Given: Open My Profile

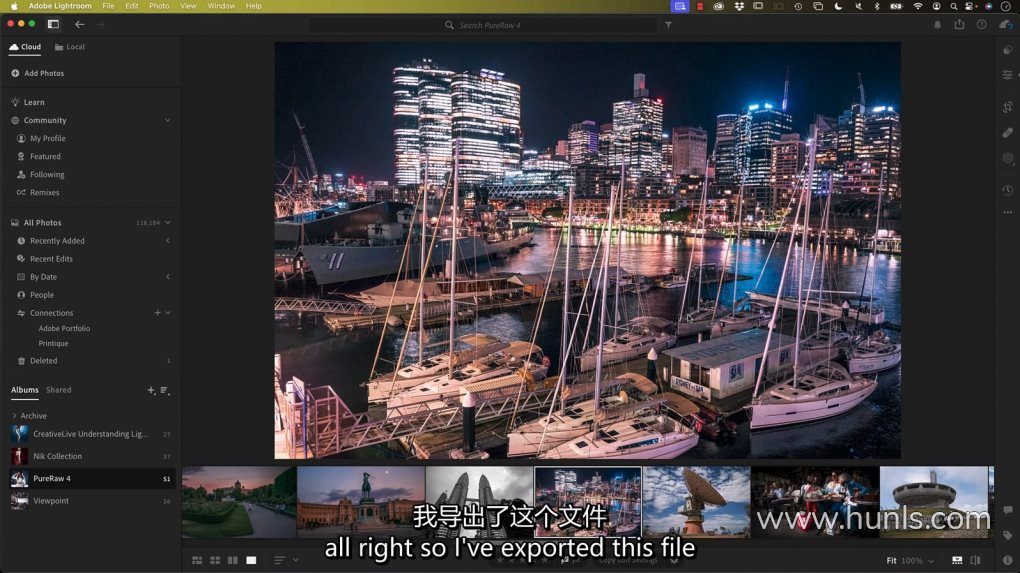Looking at the screenshot, I should coord(41,139).
